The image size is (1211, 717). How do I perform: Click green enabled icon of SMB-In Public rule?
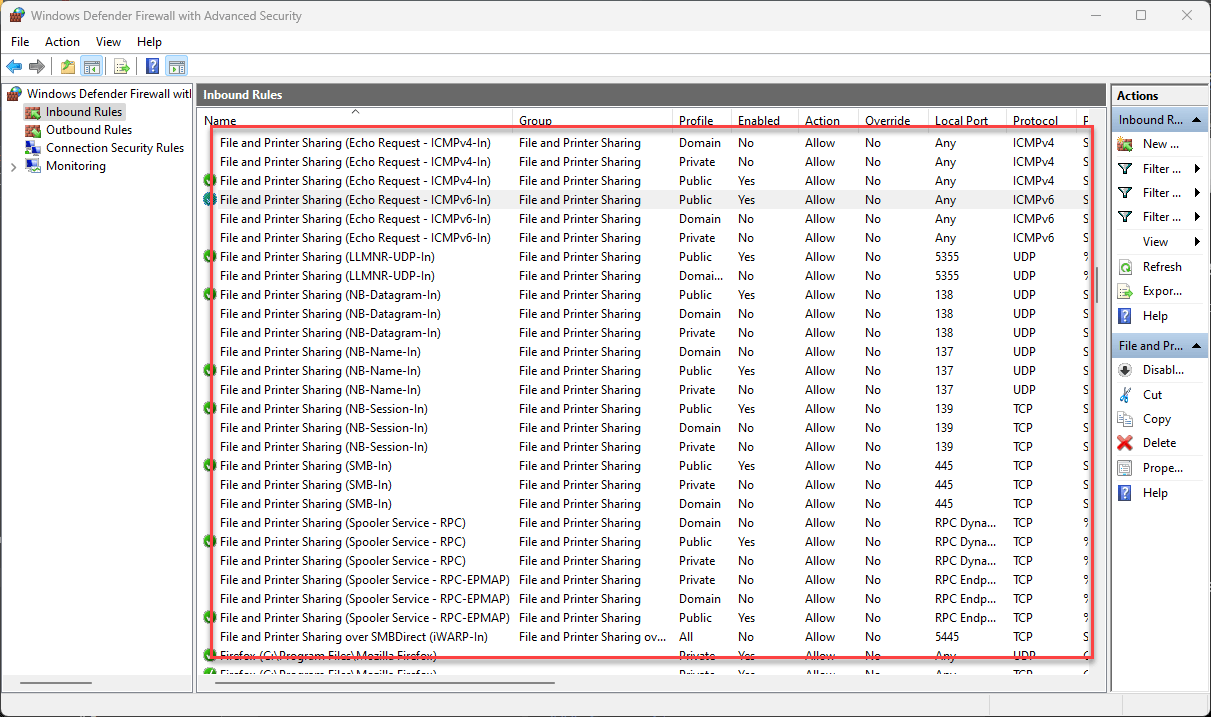point(209,466)
